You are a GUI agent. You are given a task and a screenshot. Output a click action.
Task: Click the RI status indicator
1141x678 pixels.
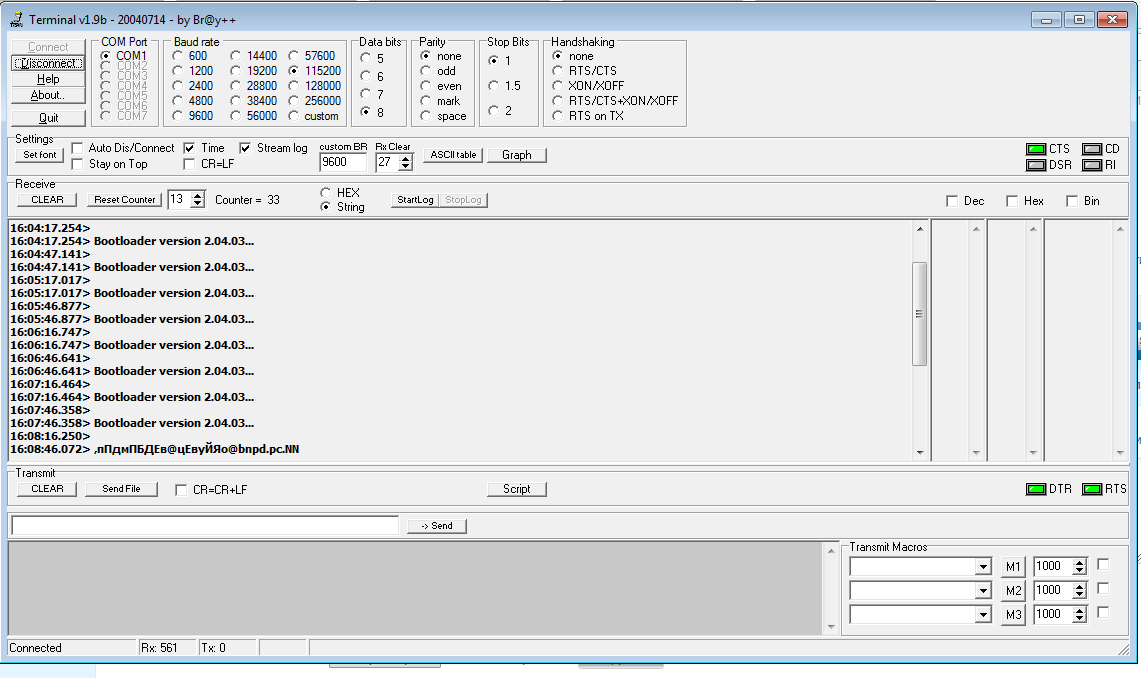pyautogui.click(x=1091, y=165)
